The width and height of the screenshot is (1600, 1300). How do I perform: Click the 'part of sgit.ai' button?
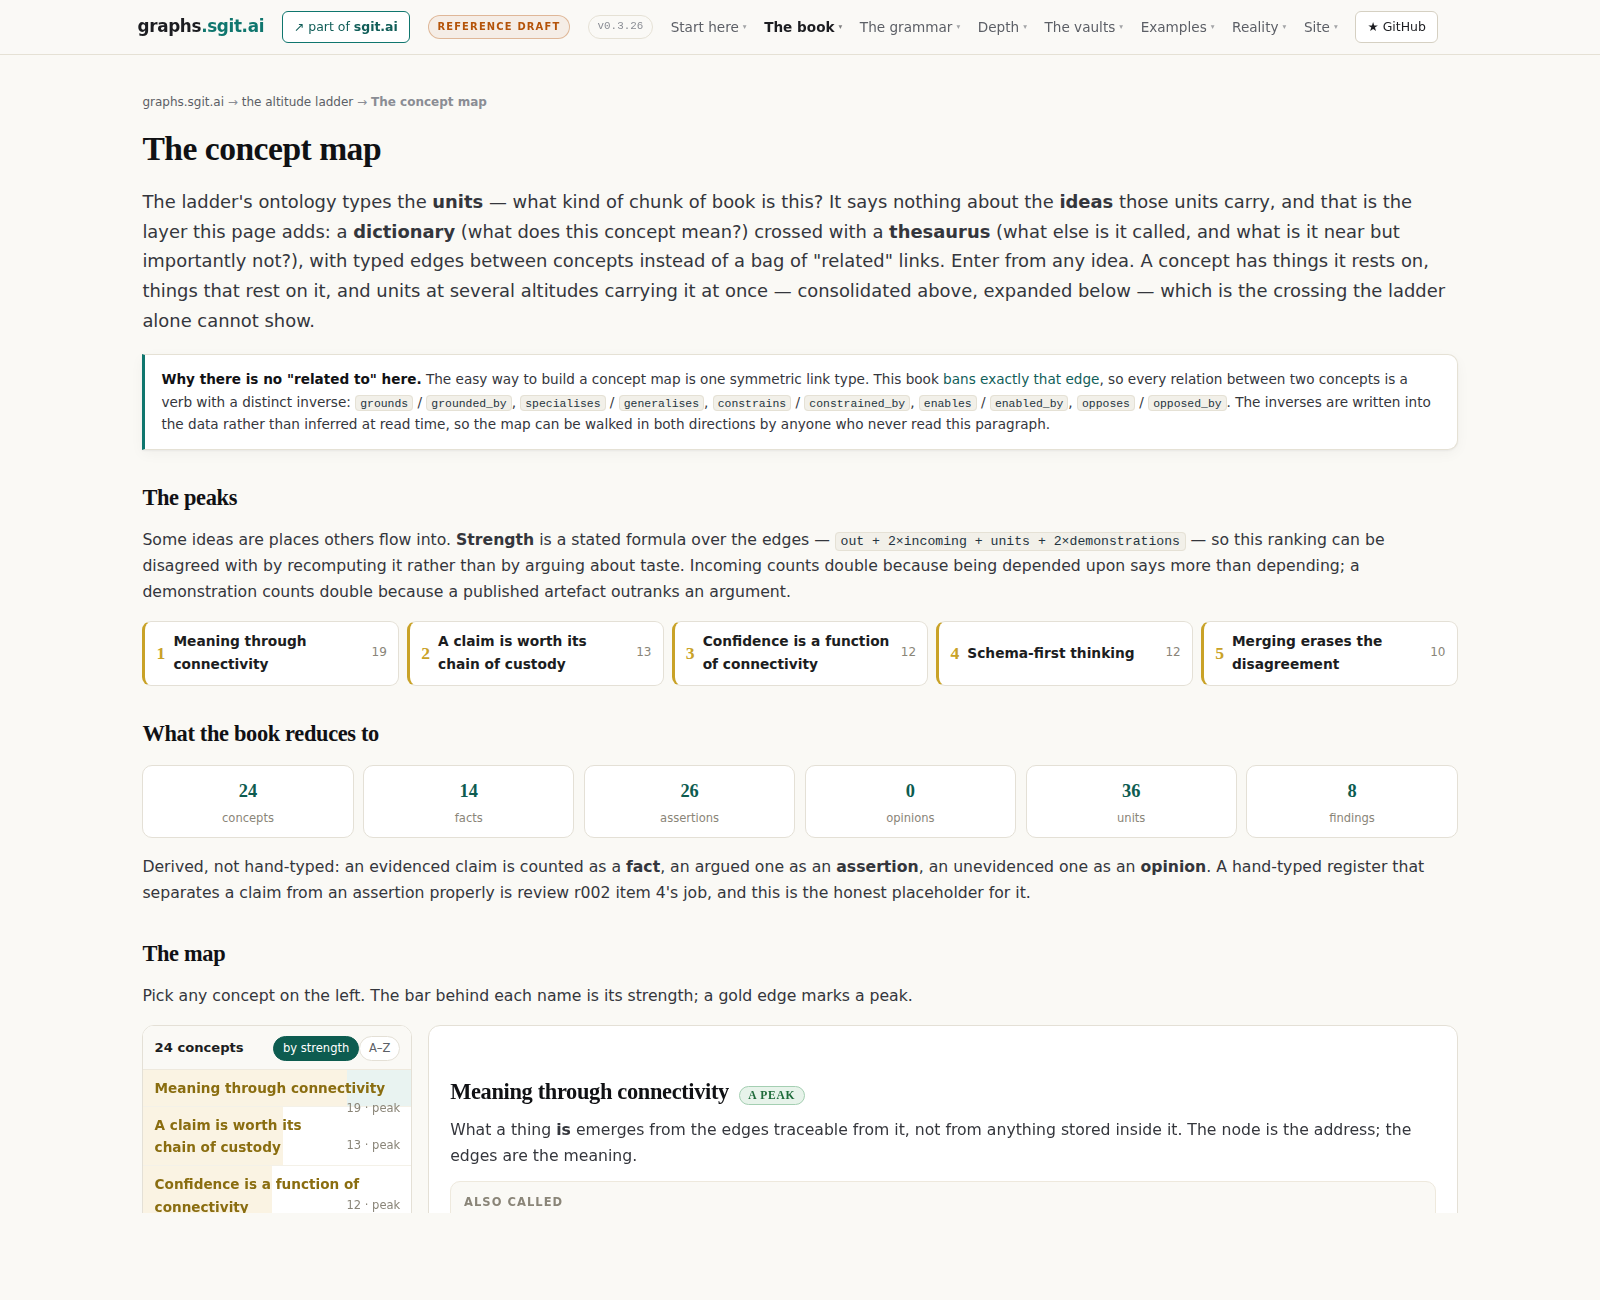point(346,27)
